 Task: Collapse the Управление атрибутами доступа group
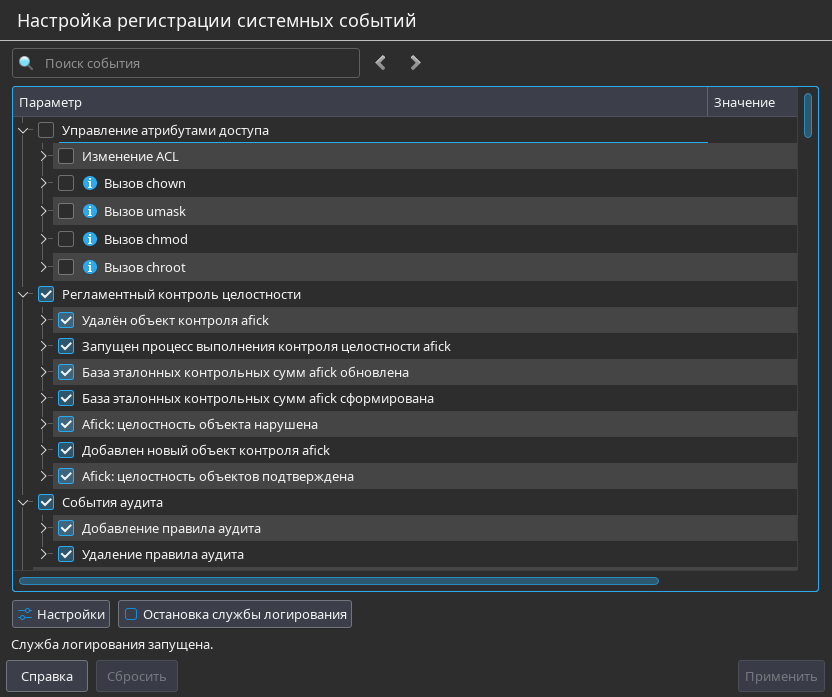[24, 130]
